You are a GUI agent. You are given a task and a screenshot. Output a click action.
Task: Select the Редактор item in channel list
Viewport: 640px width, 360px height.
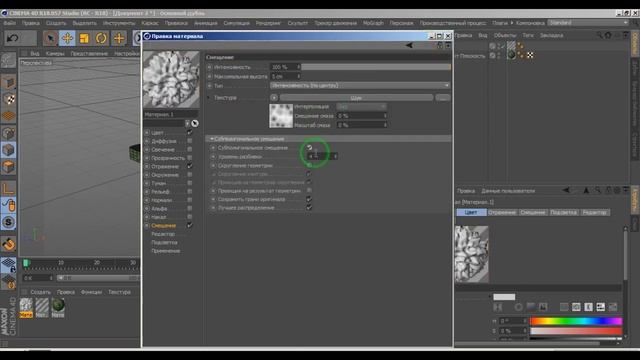pos(163,234)
